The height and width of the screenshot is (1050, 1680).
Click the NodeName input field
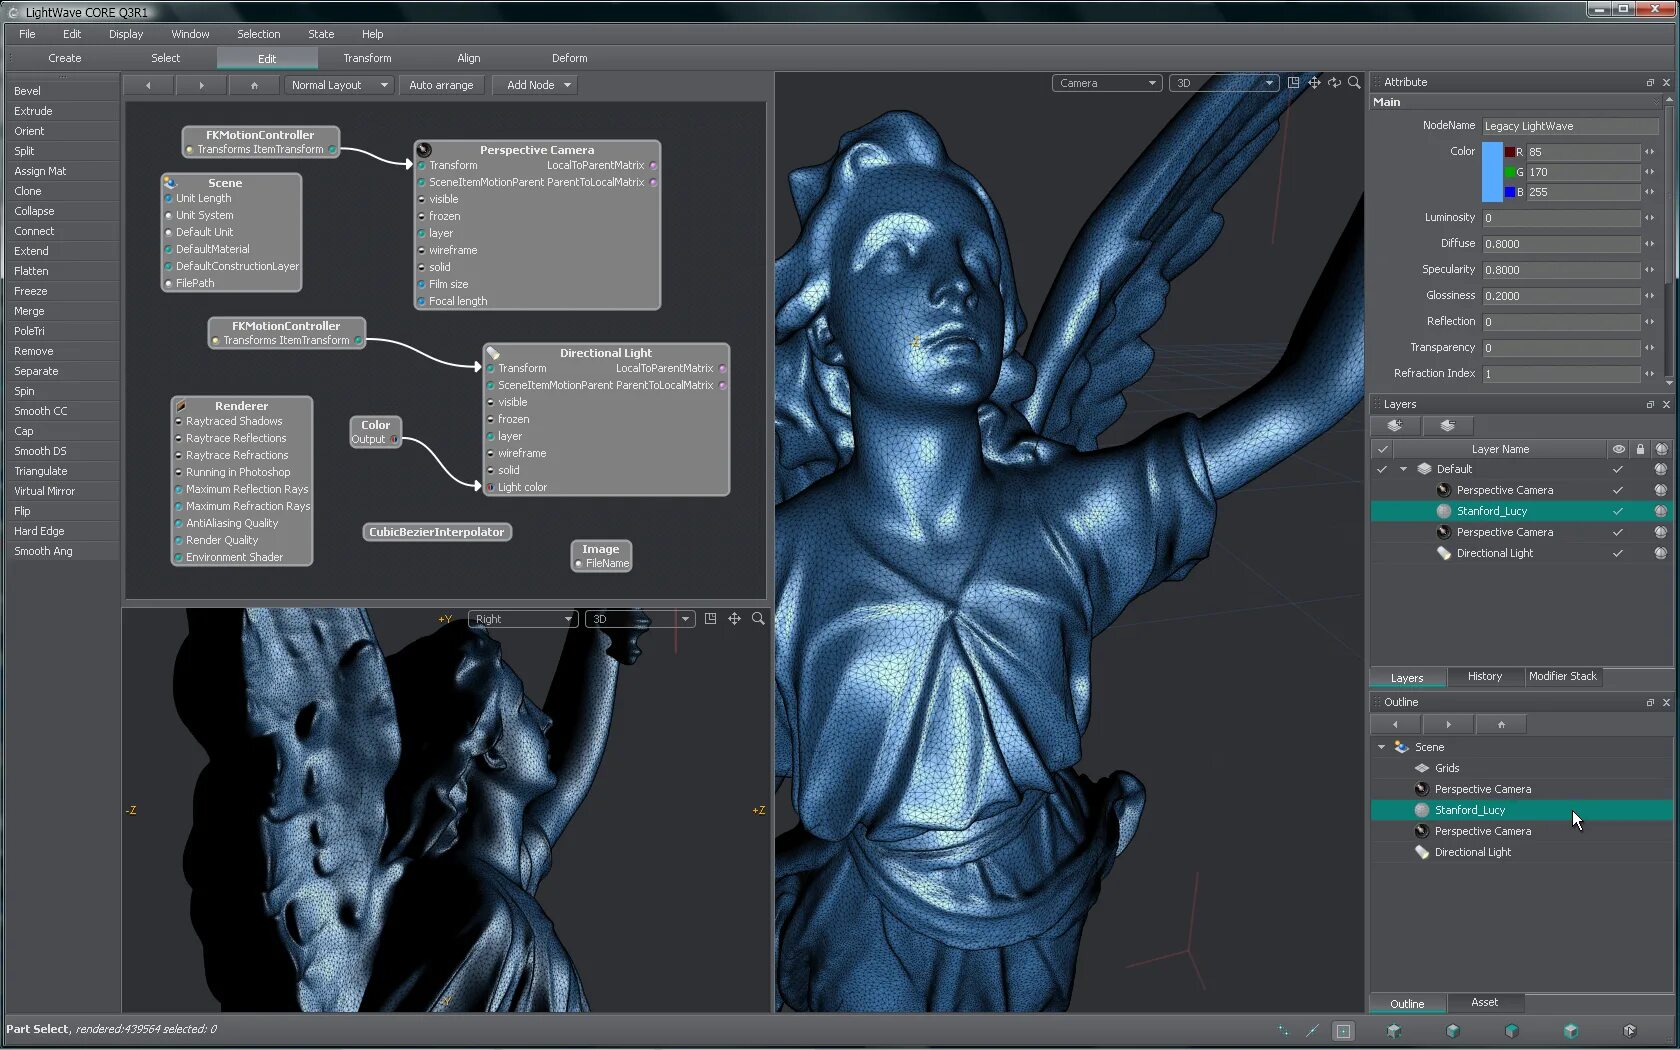[1570, 126]
